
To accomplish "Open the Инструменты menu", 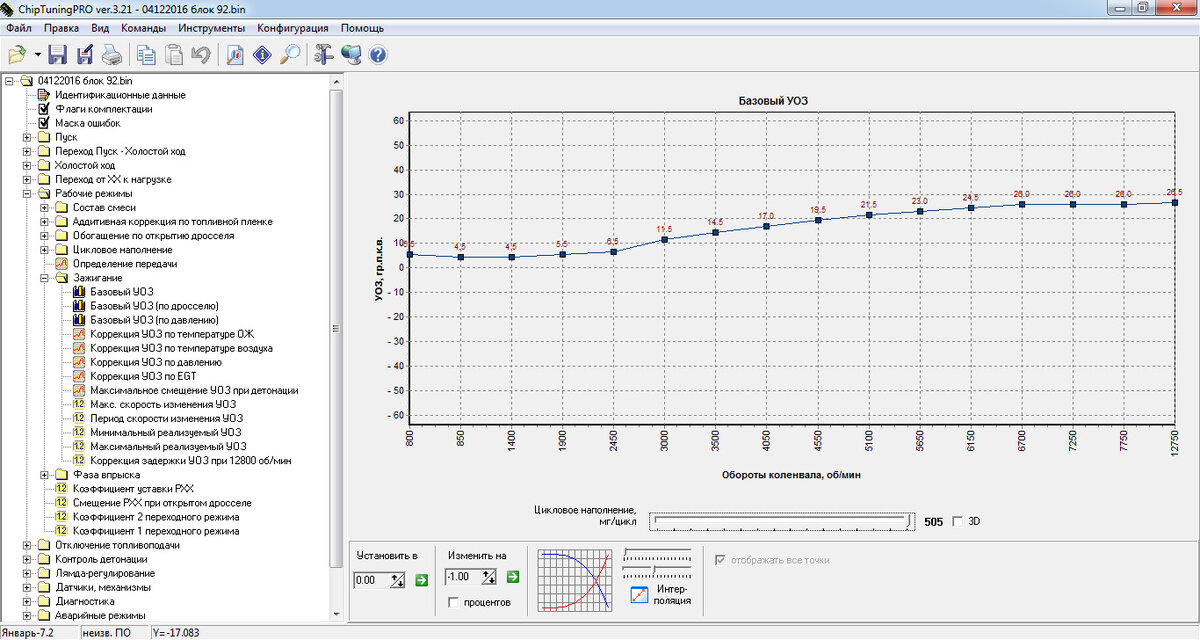I will coord(212,28).
